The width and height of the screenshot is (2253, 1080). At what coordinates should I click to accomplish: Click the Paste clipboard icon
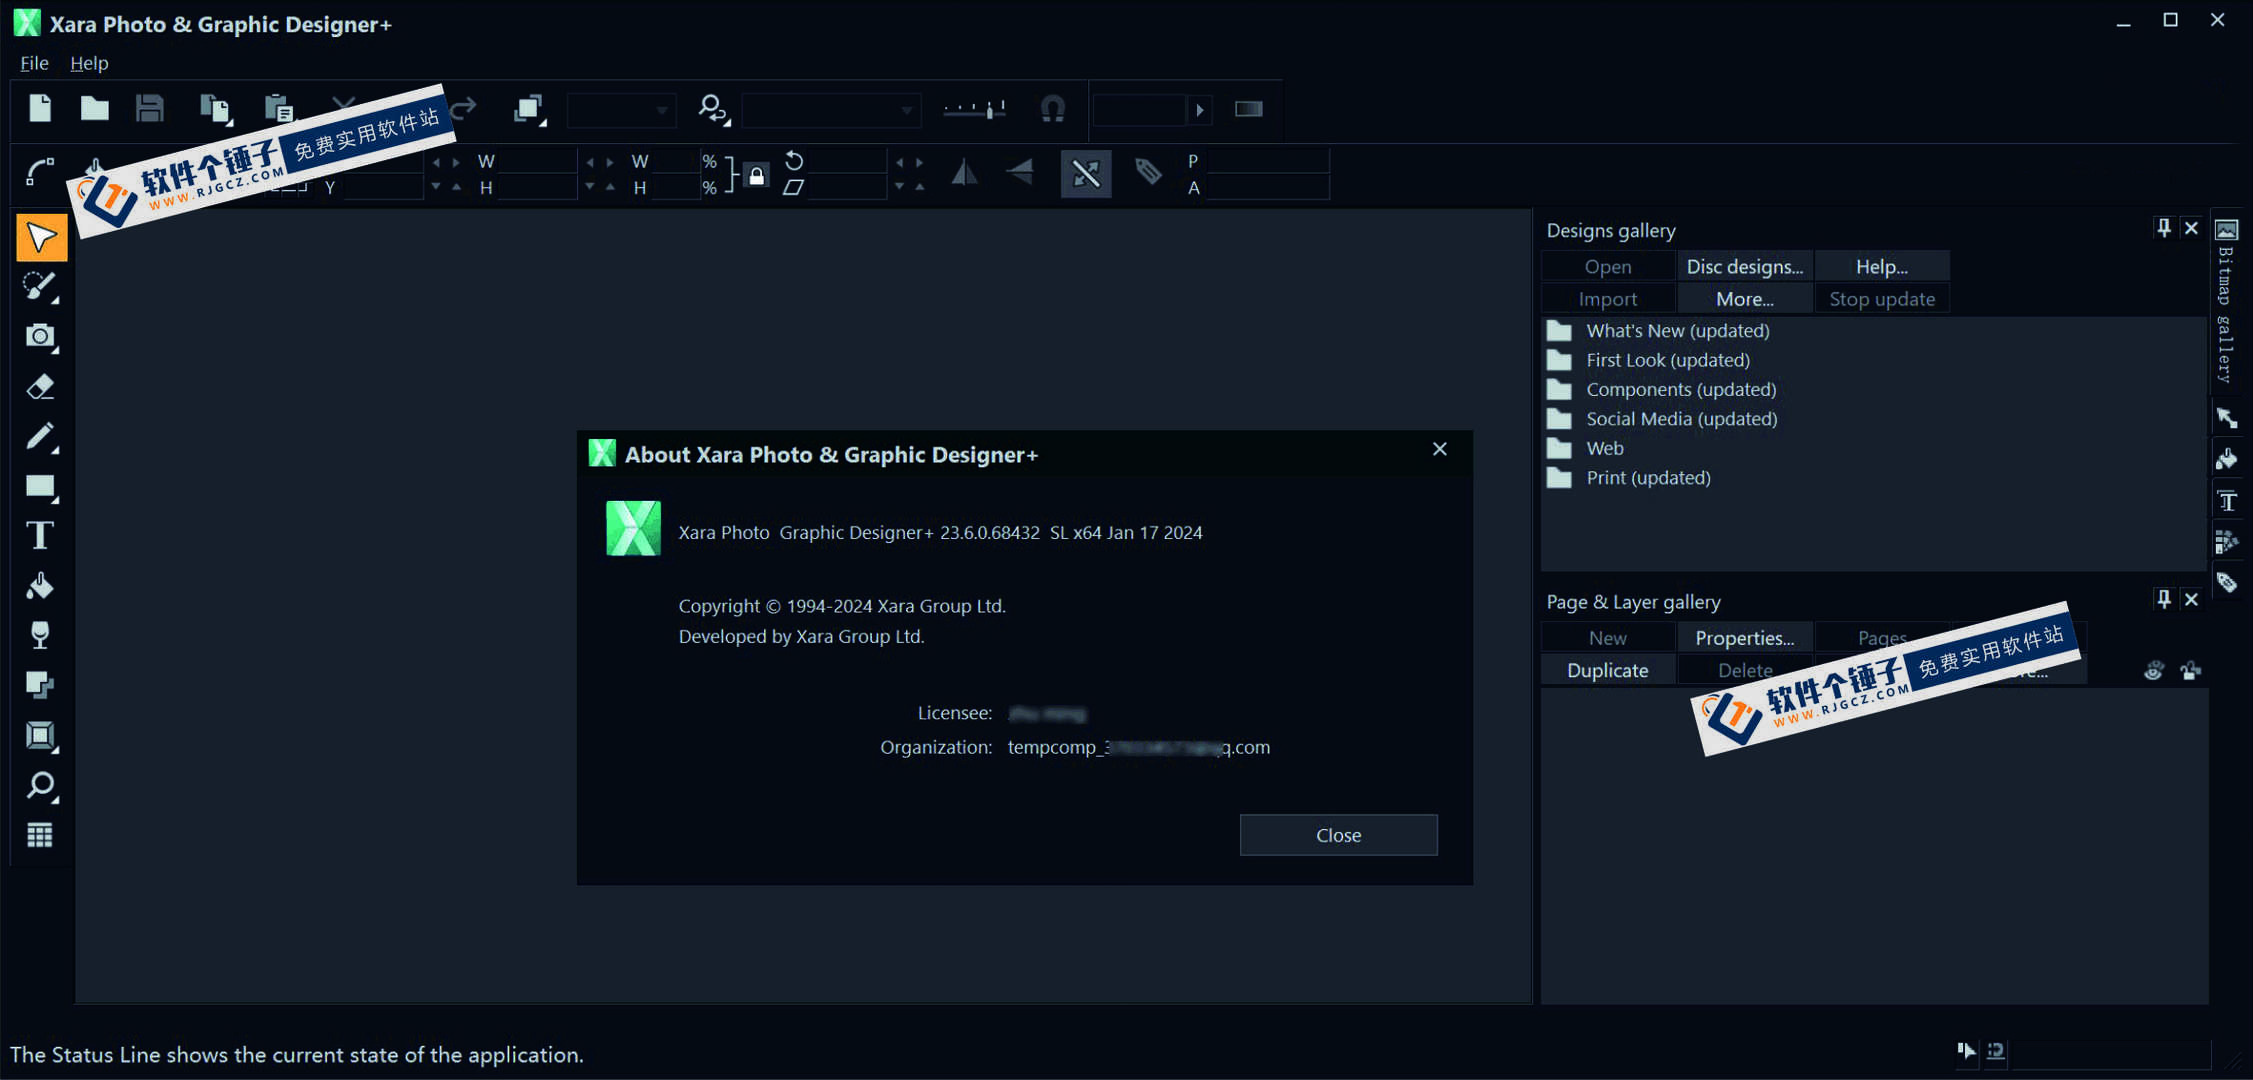pos(279,108)
